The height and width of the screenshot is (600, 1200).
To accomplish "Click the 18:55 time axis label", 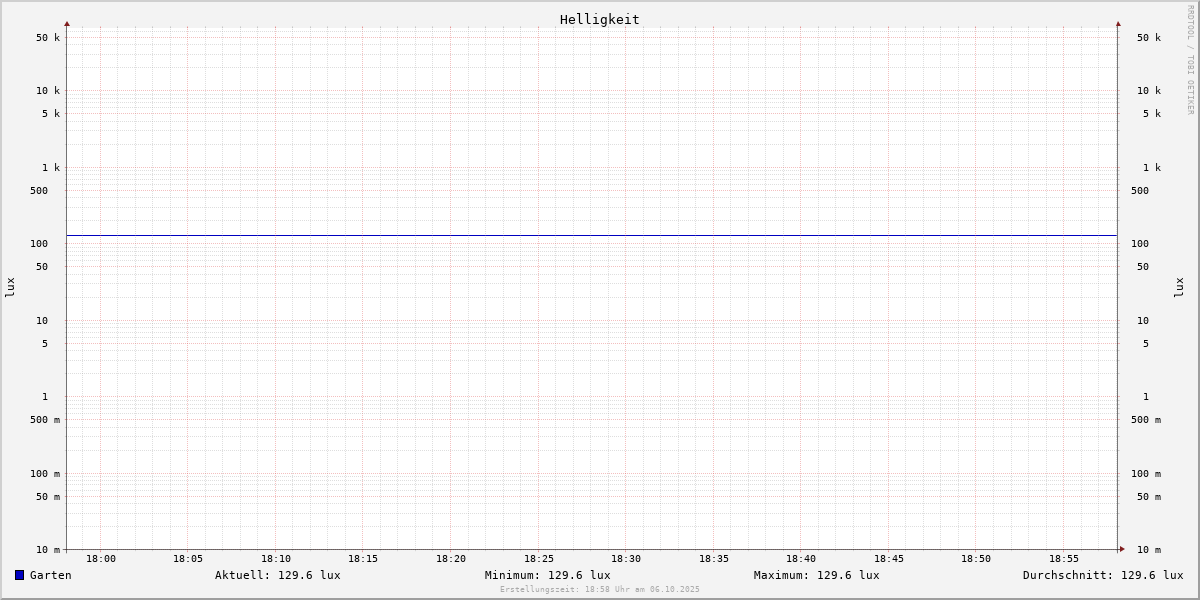I will point(1064,559).
